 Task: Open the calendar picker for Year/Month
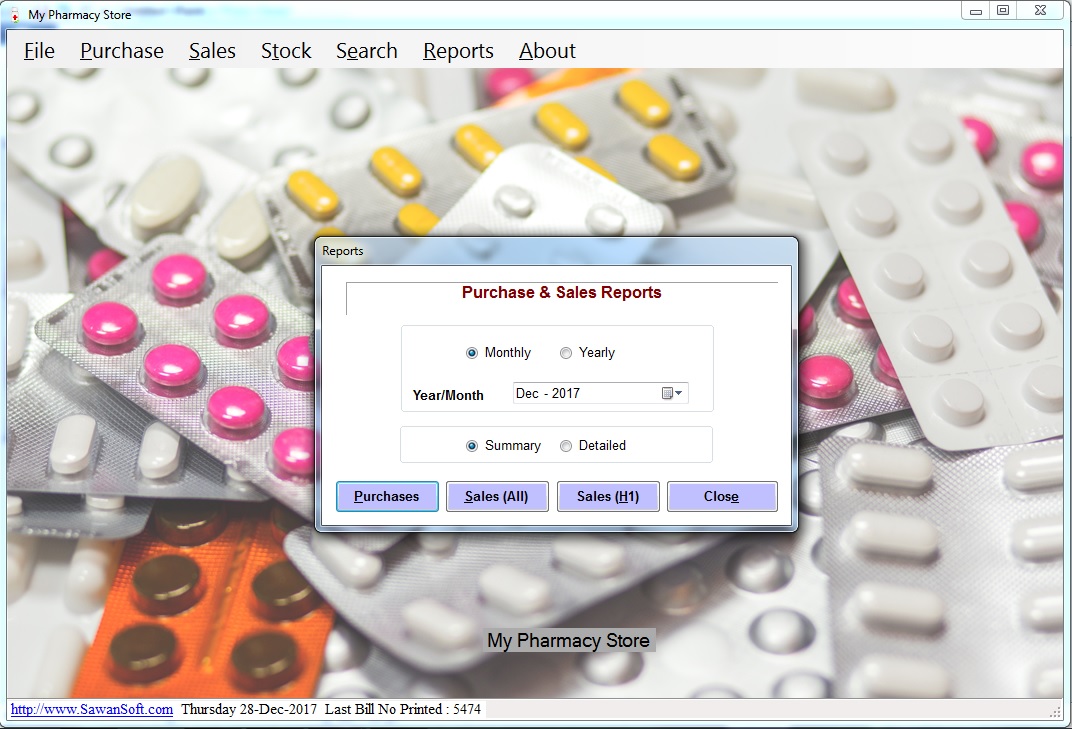coord(672,394)
